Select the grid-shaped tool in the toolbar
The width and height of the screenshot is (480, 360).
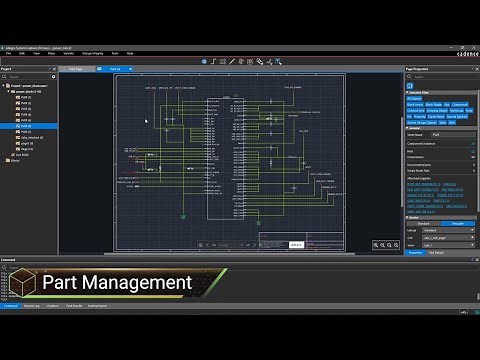click(223, 61)
